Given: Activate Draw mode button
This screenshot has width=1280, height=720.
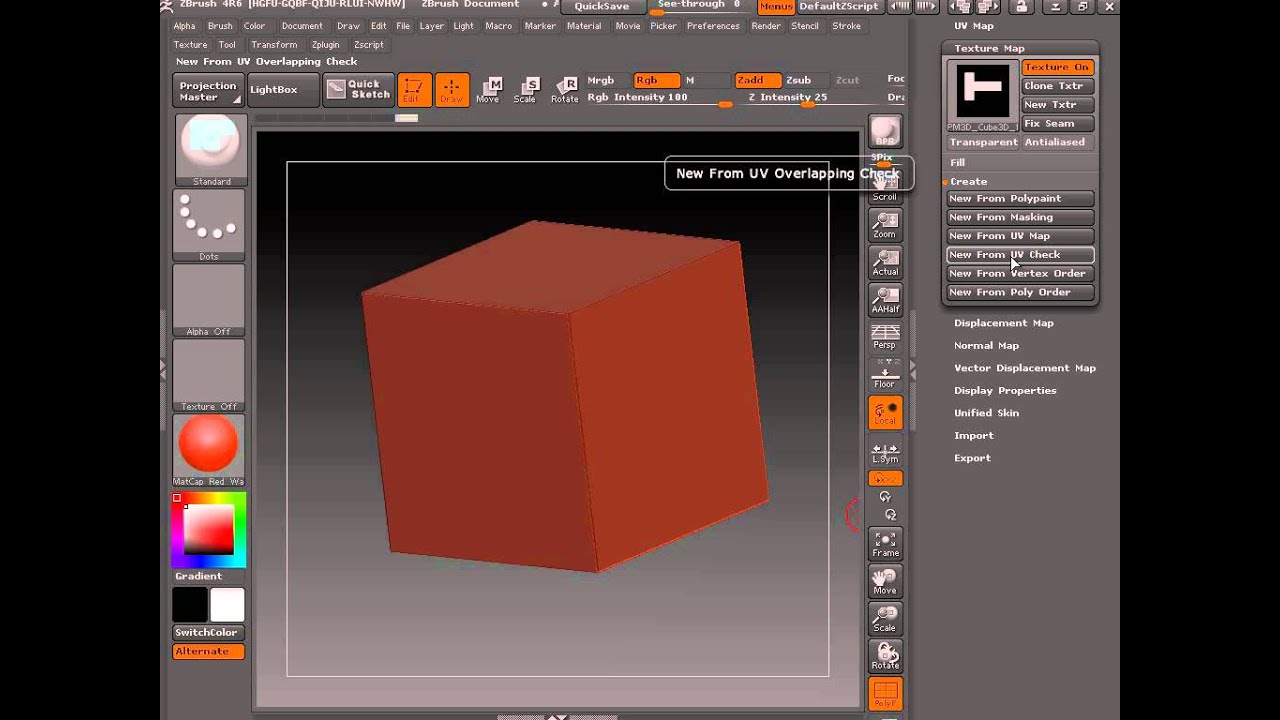Looking at the screenshot, I should (x=452, y=90).
